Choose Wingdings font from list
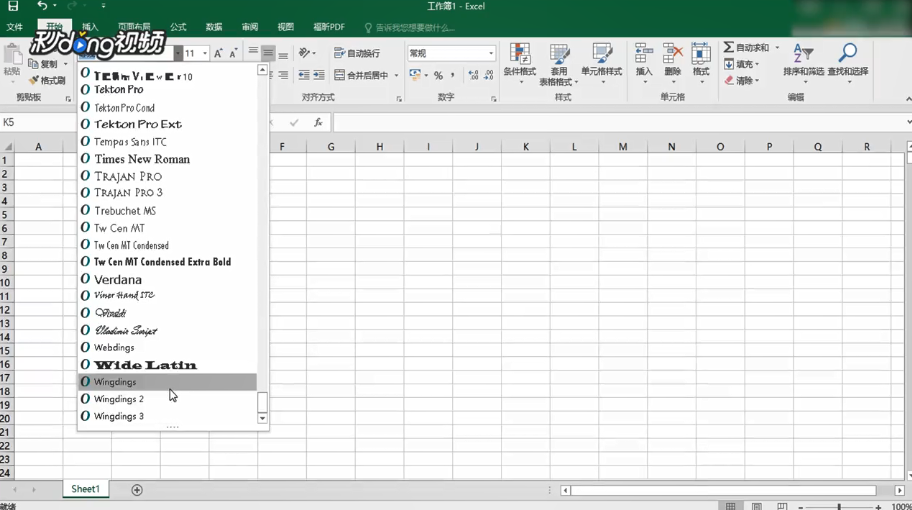912x510 pixels. 168,382
